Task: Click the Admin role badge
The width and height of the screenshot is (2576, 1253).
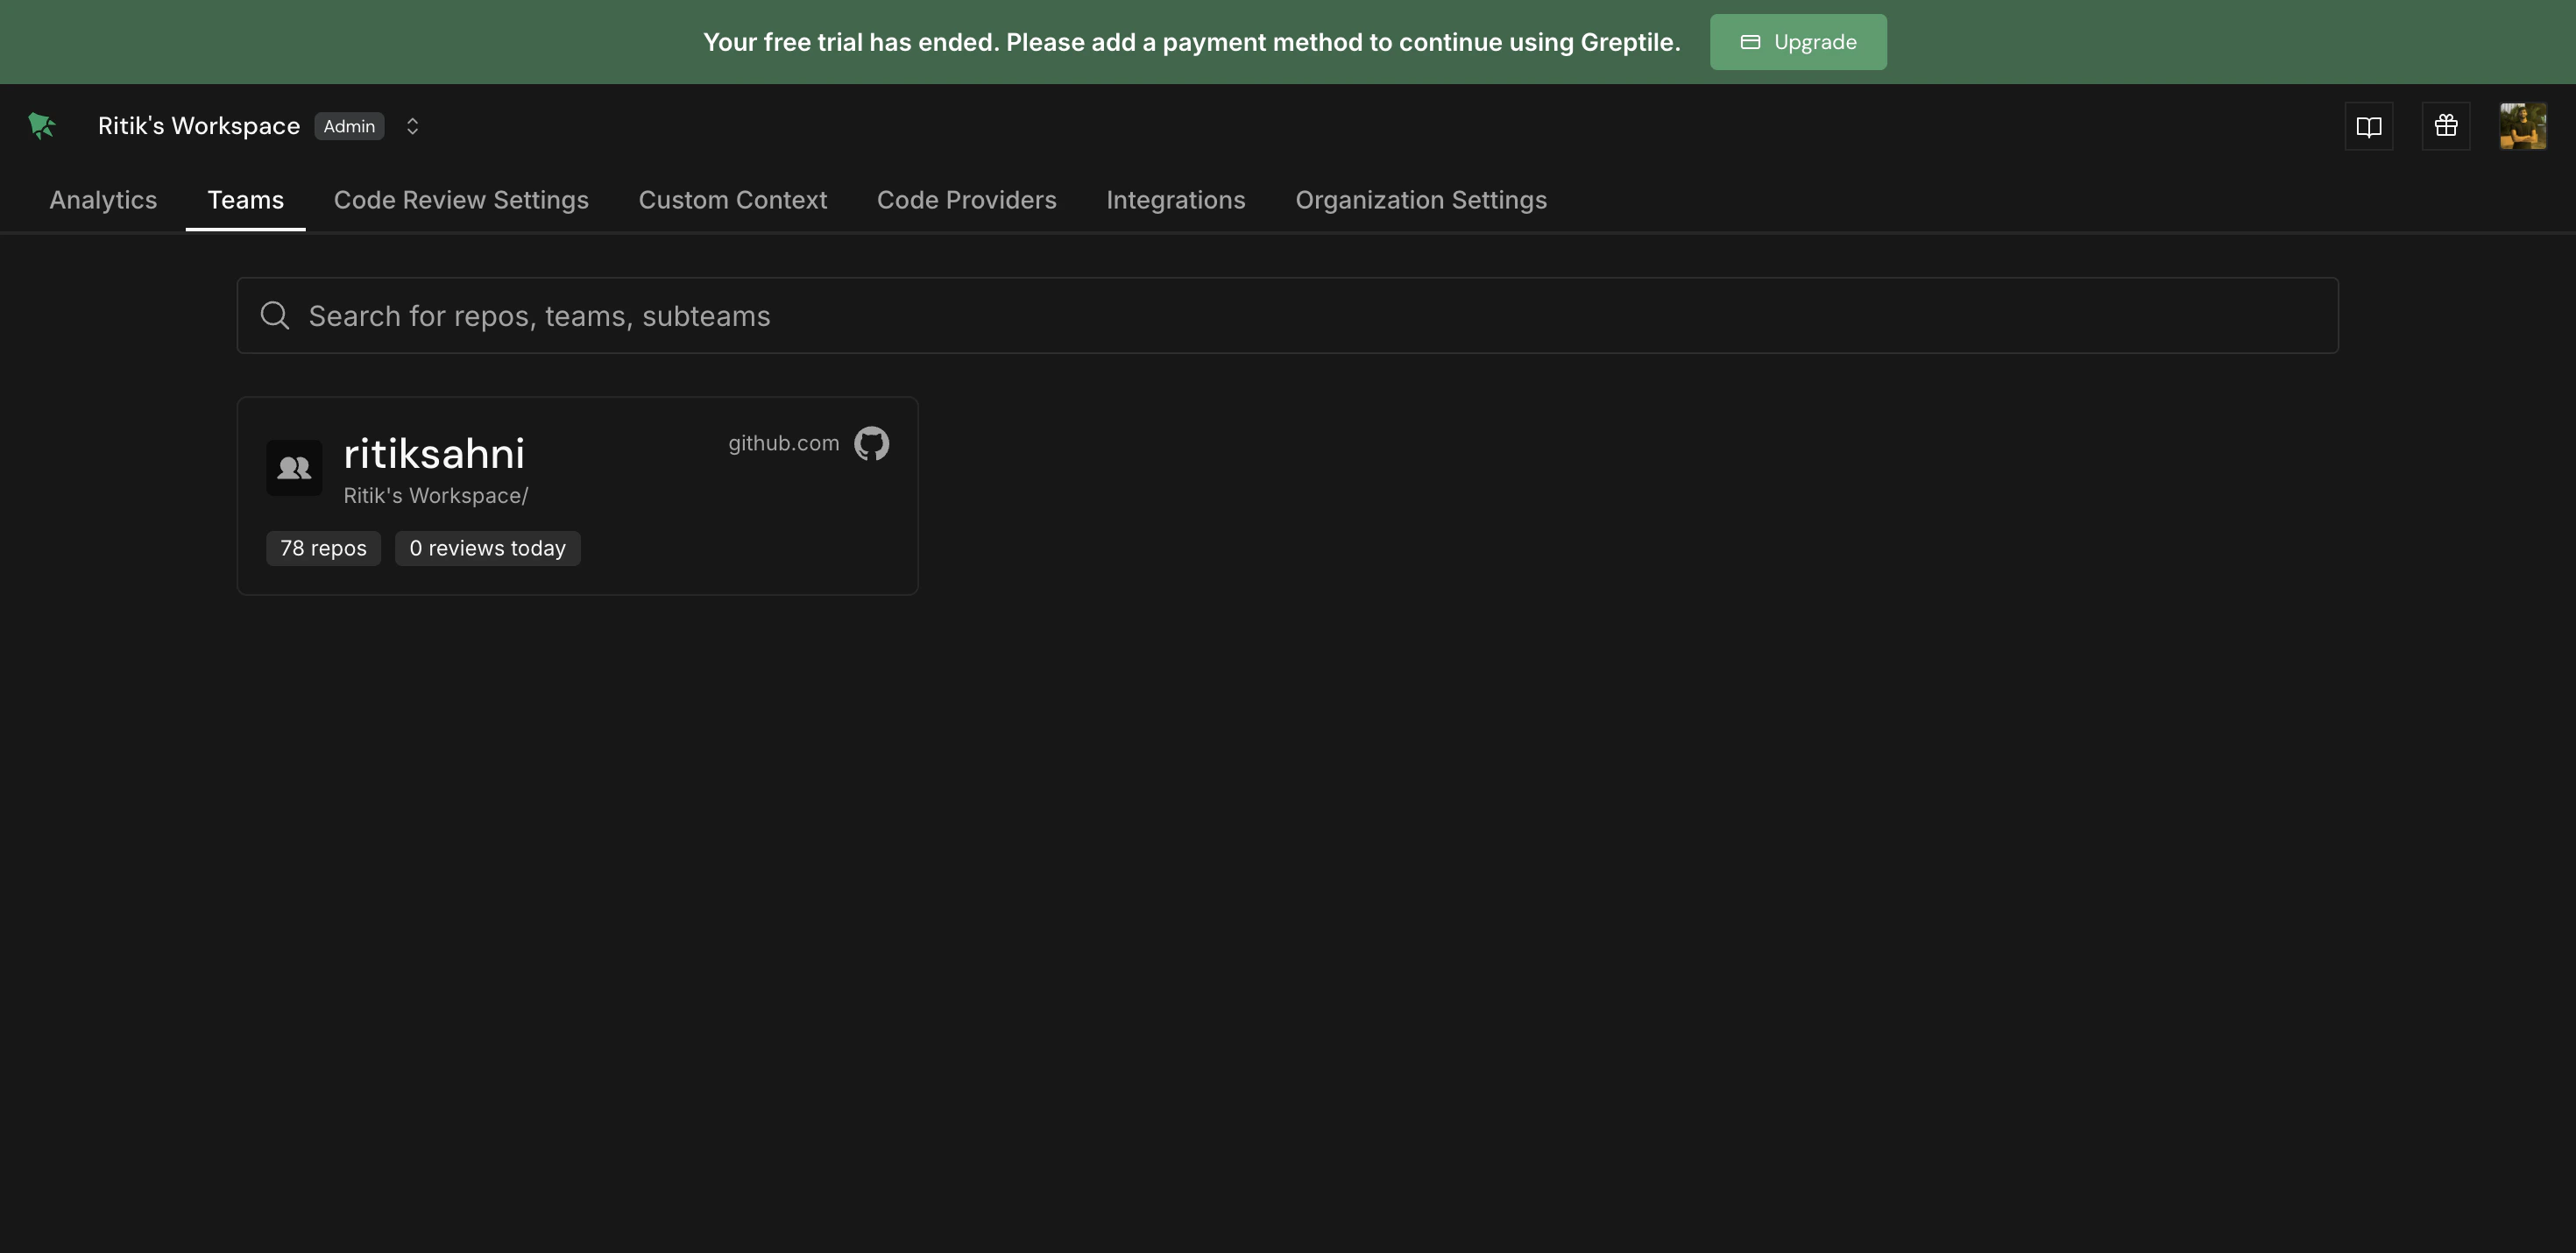Action: (349, 125)
